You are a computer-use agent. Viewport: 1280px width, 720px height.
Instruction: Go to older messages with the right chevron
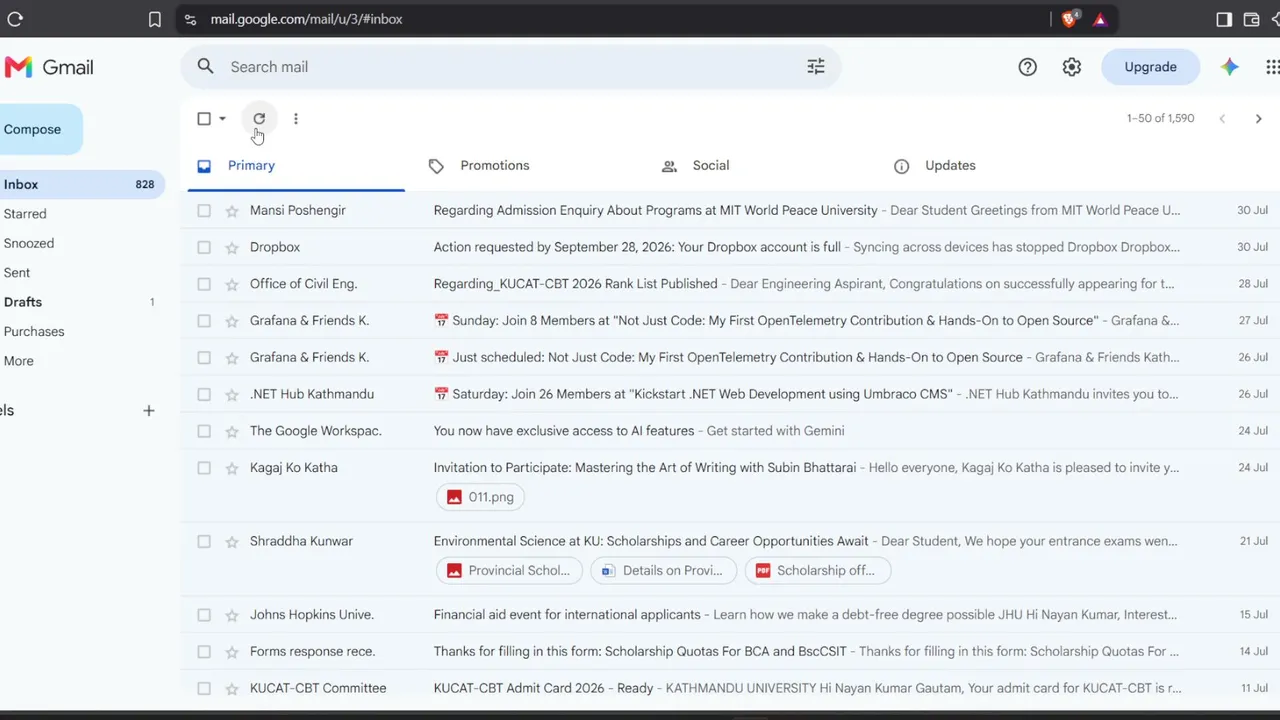[1259, 118]
